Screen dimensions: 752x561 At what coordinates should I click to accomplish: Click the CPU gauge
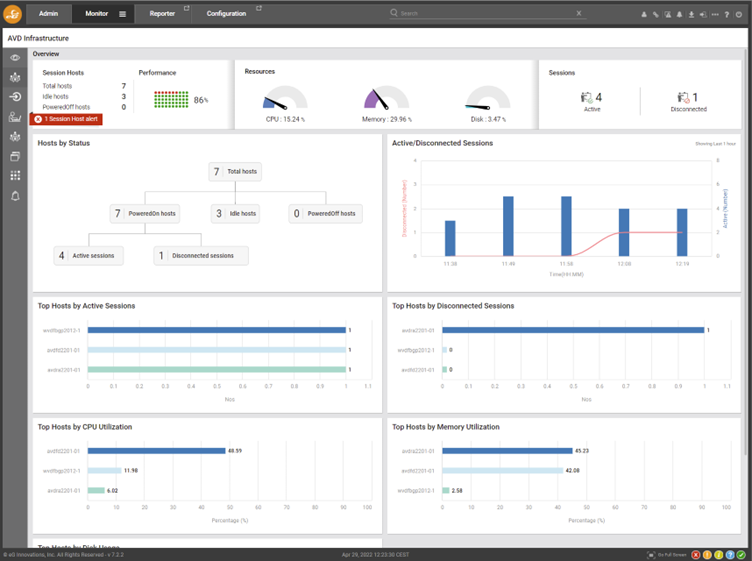pyautogui.click(x=285, y=97)
